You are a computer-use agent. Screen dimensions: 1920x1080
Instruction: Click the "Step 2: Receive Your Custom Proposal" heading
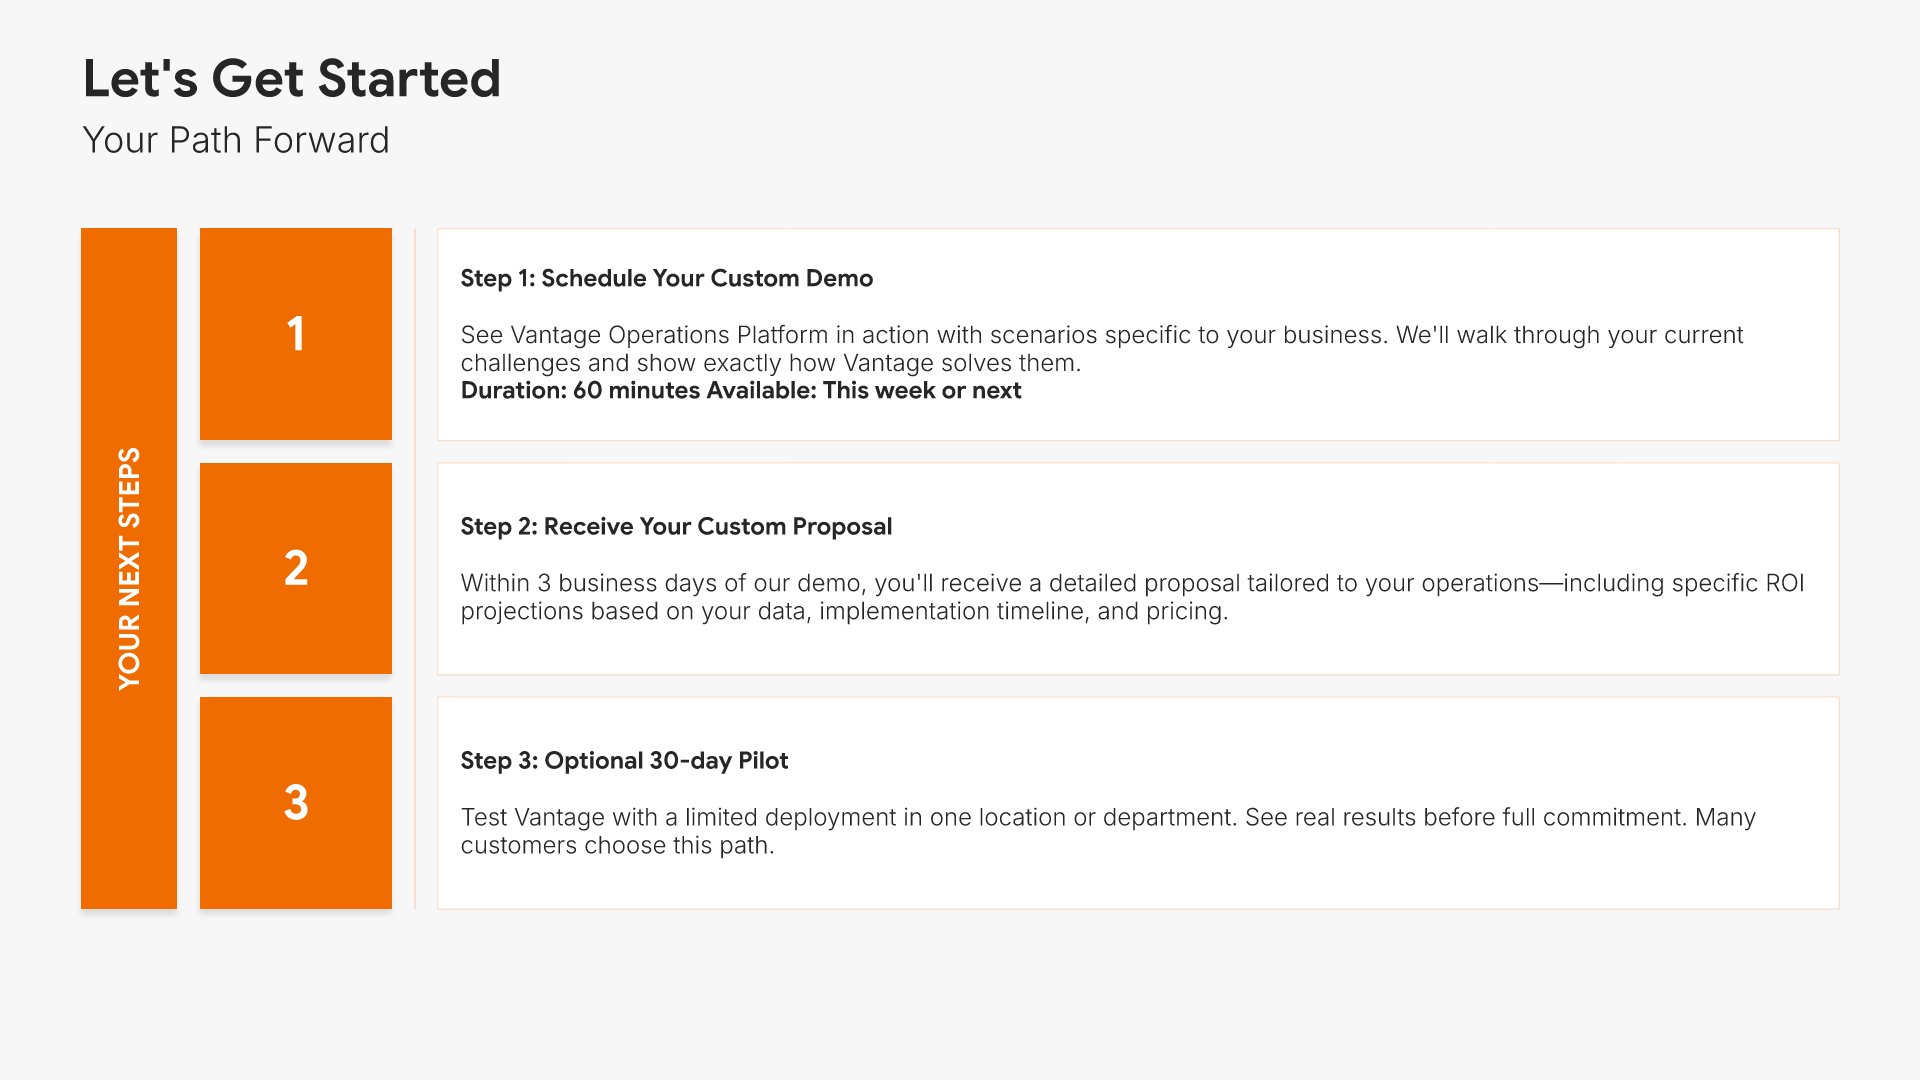(x=676, y=526)
